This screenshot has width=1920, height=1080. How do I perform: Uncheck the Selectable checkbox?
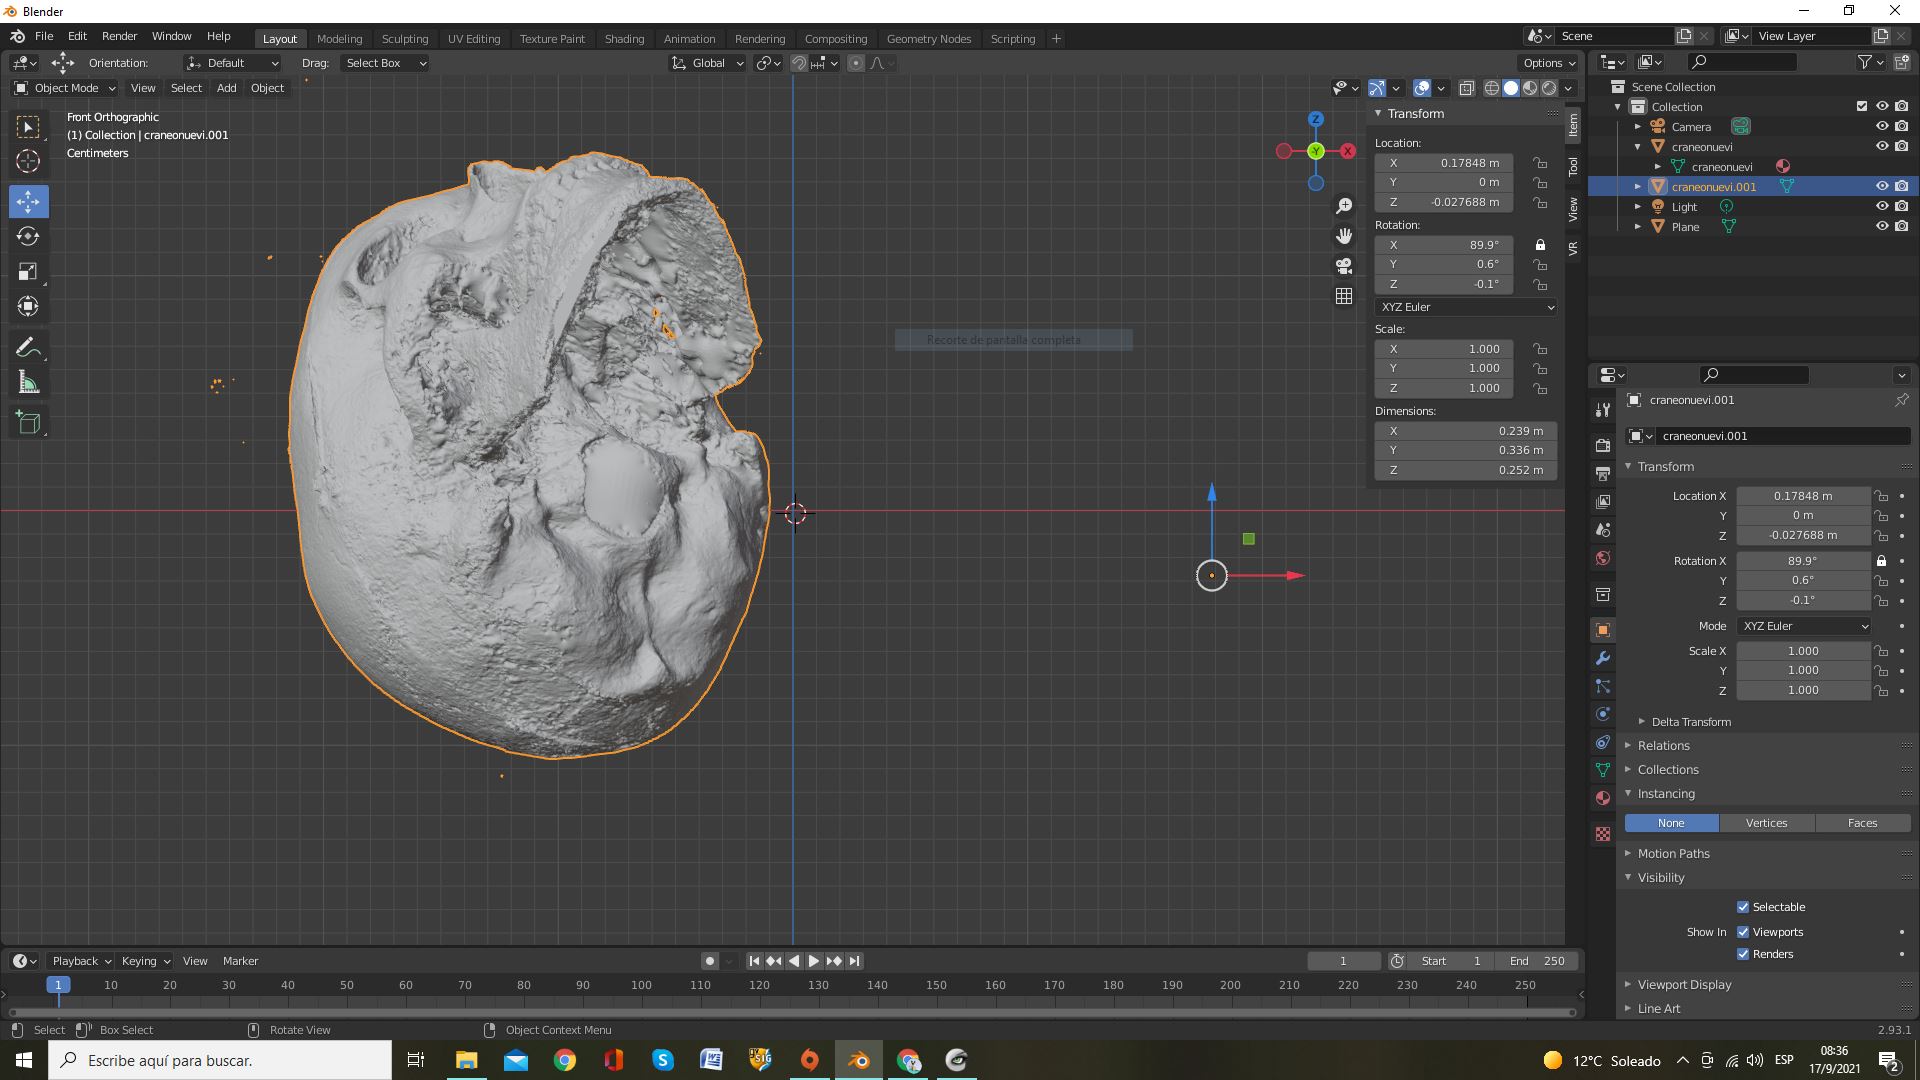1743,907
